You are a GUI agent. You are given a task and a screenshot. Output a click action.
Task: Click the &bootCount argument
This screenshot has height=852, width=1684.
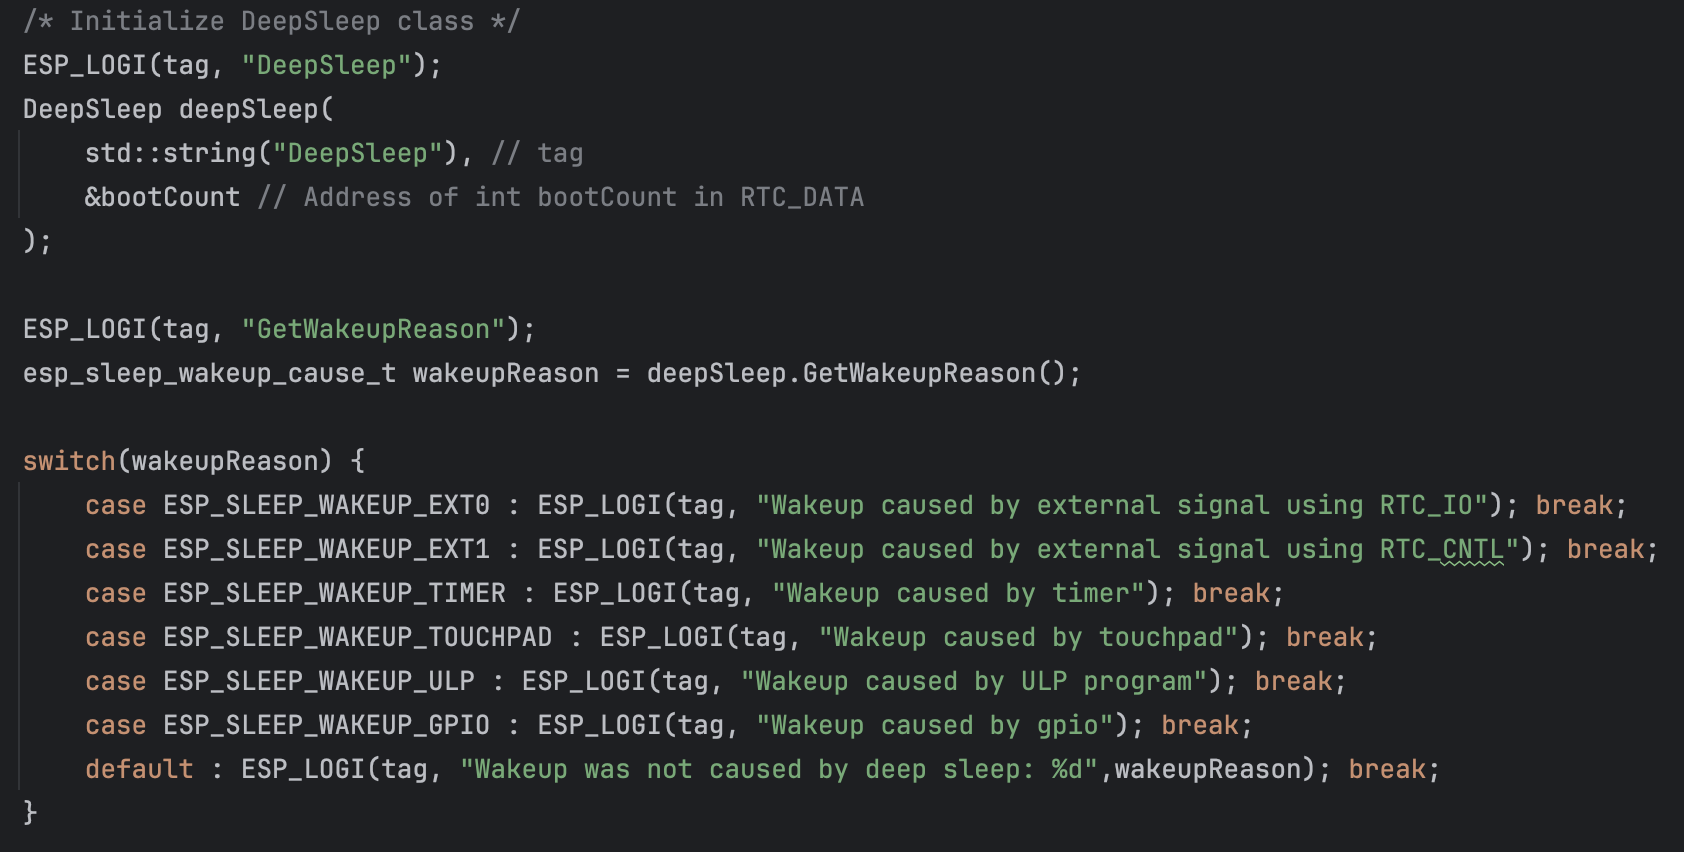click(162, 197)
